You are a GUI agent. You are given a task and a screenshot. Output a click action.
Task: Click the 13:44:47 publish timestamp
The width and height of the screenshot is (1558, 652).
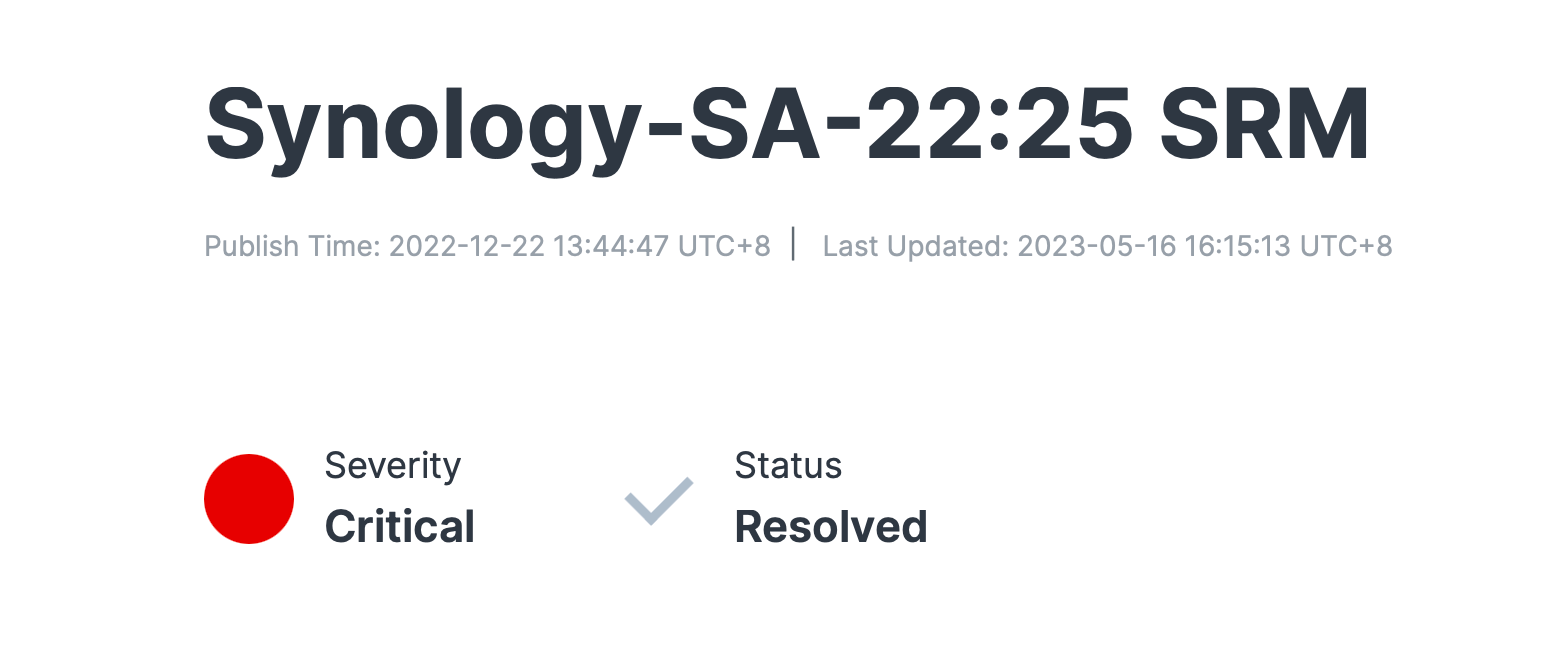click(x=610, y=245)
